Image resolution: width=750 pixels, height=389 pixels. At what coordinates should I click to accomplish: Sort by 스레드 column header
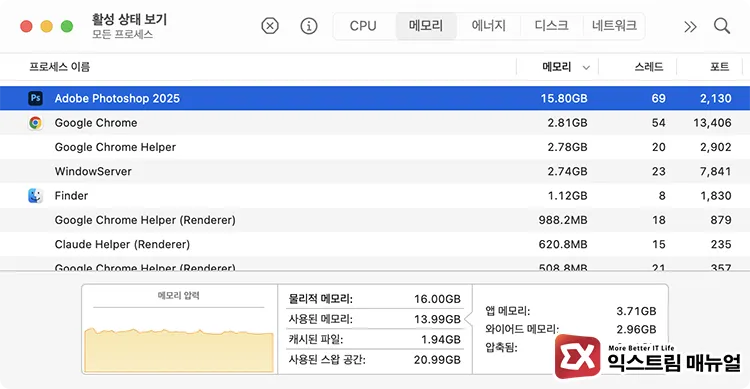click(x=649, y=67)
